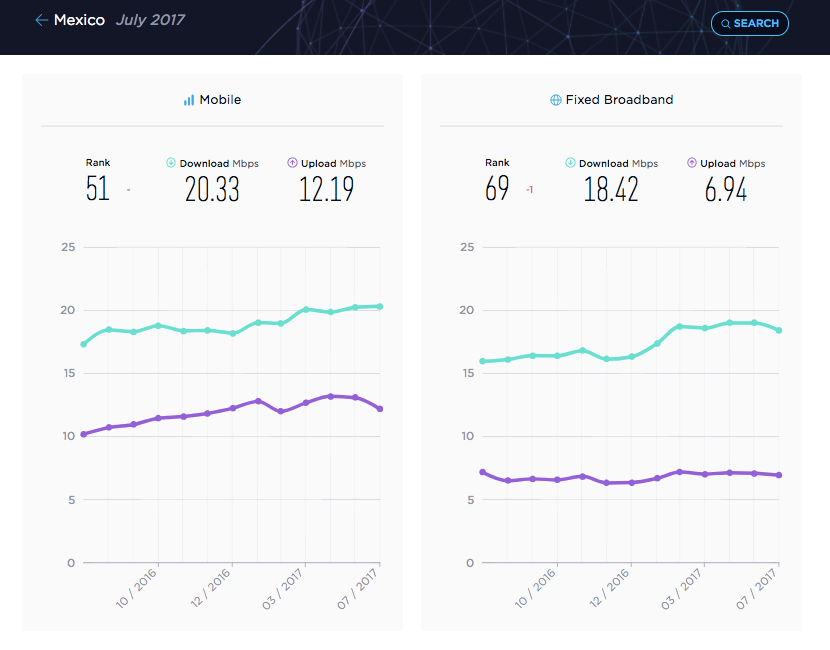Click the magnifier icon in Search
Image resolution: width=830 pixels, height=650 pixels.
point(726,24)
